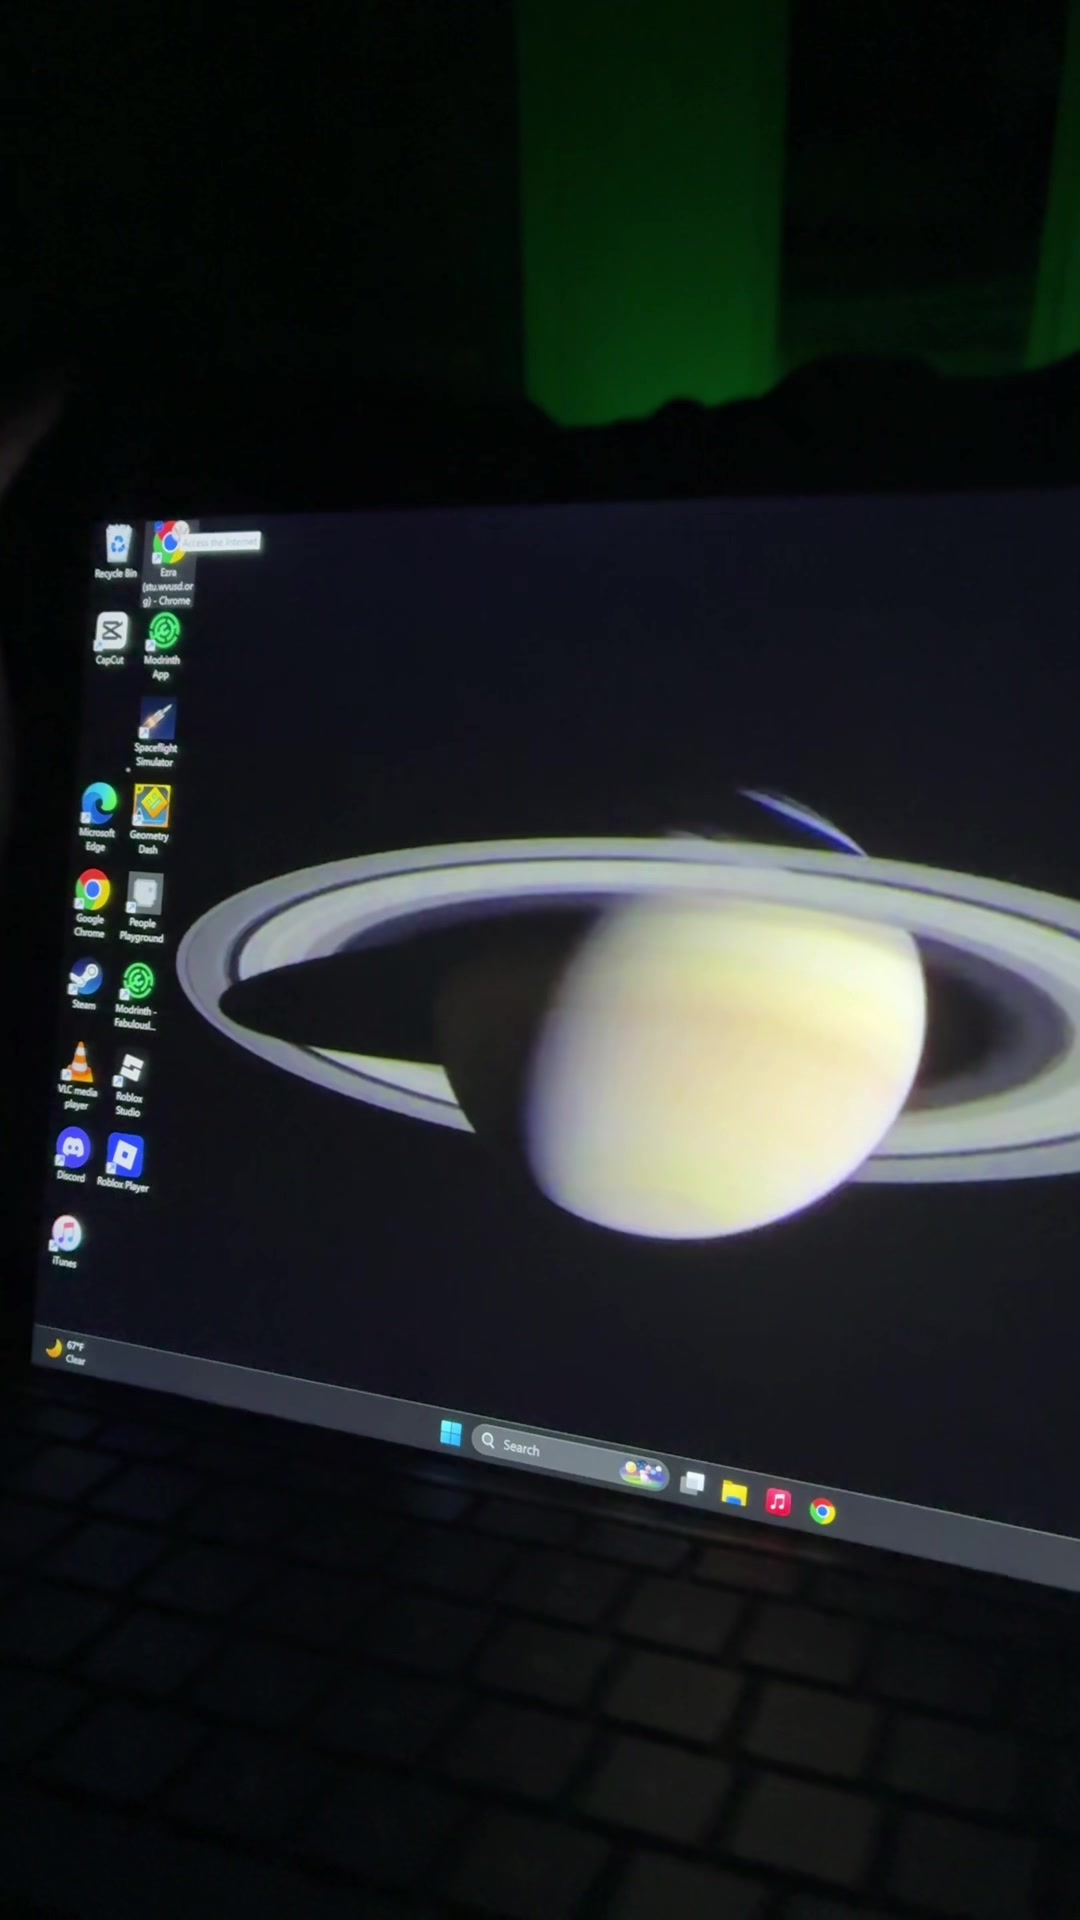Open the Spaceflight Simulator shortcut

(x=156, y=734)
